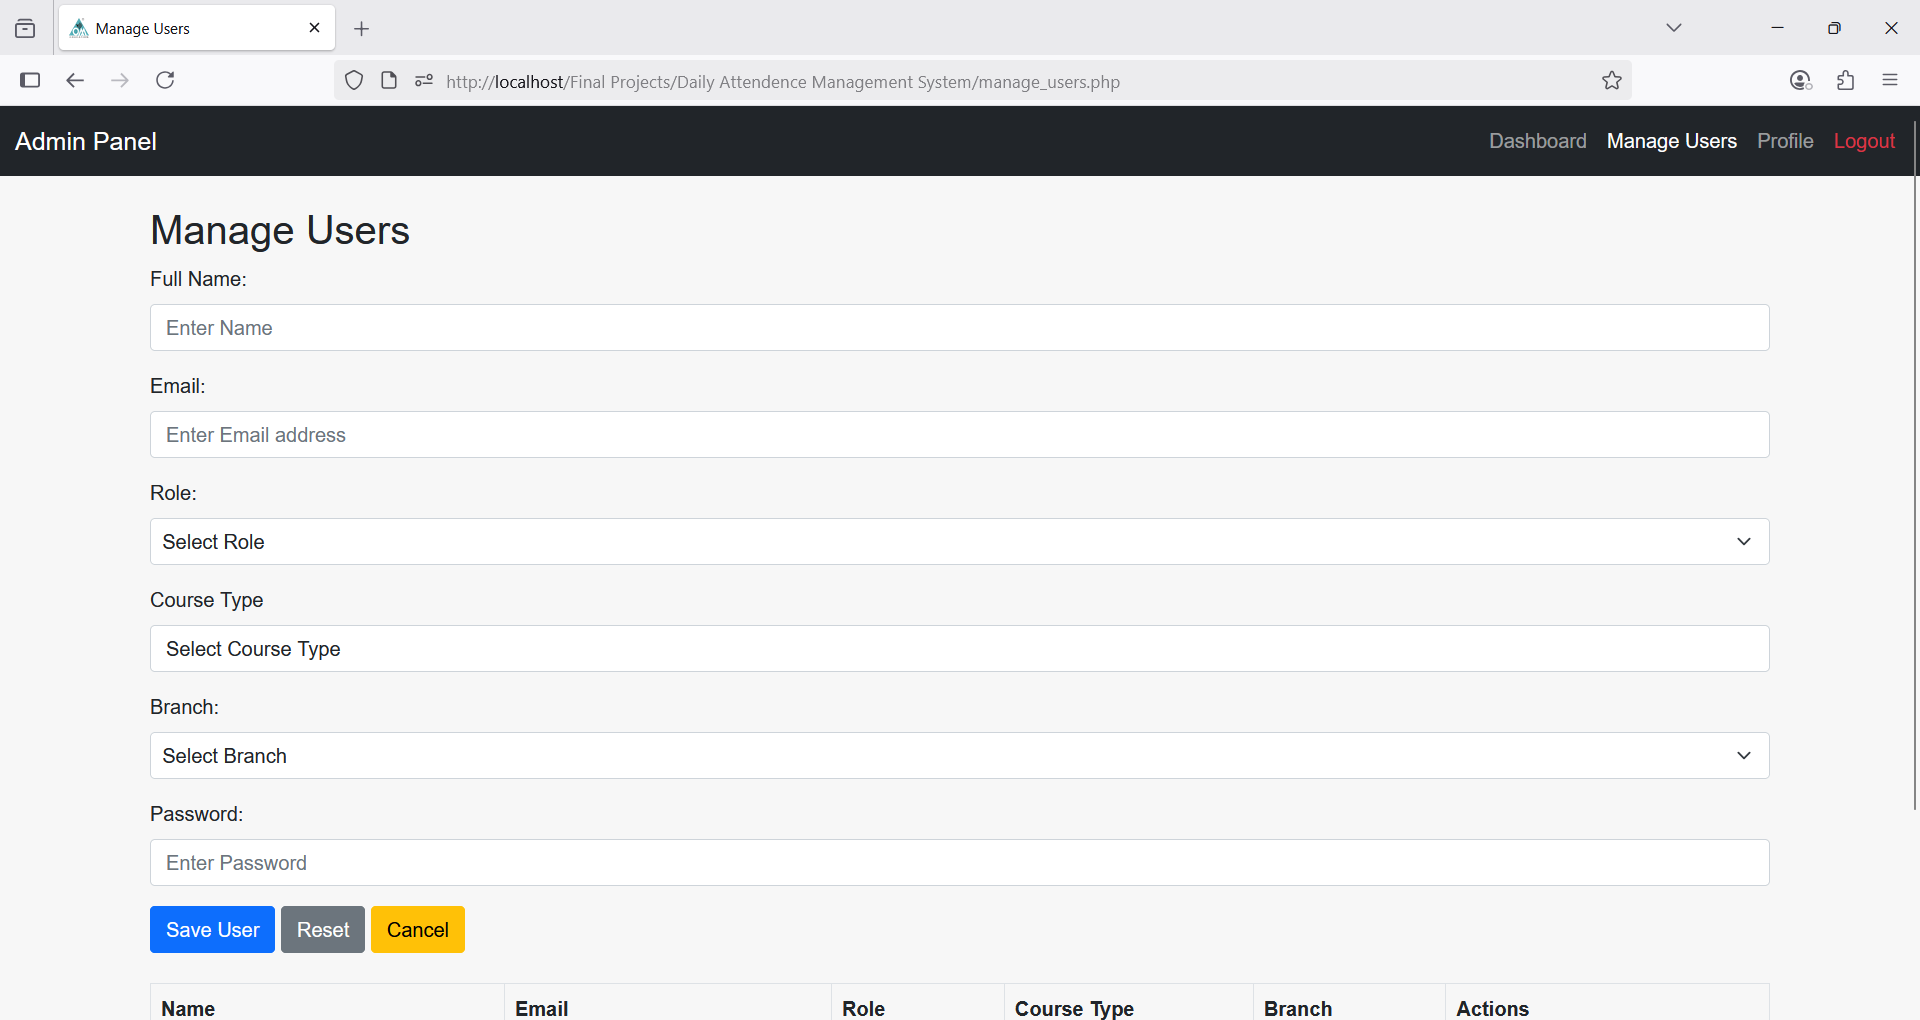This screenshot has height=1020, width=1920.
Task: Click the browser reload page icon
Action: 165,80
